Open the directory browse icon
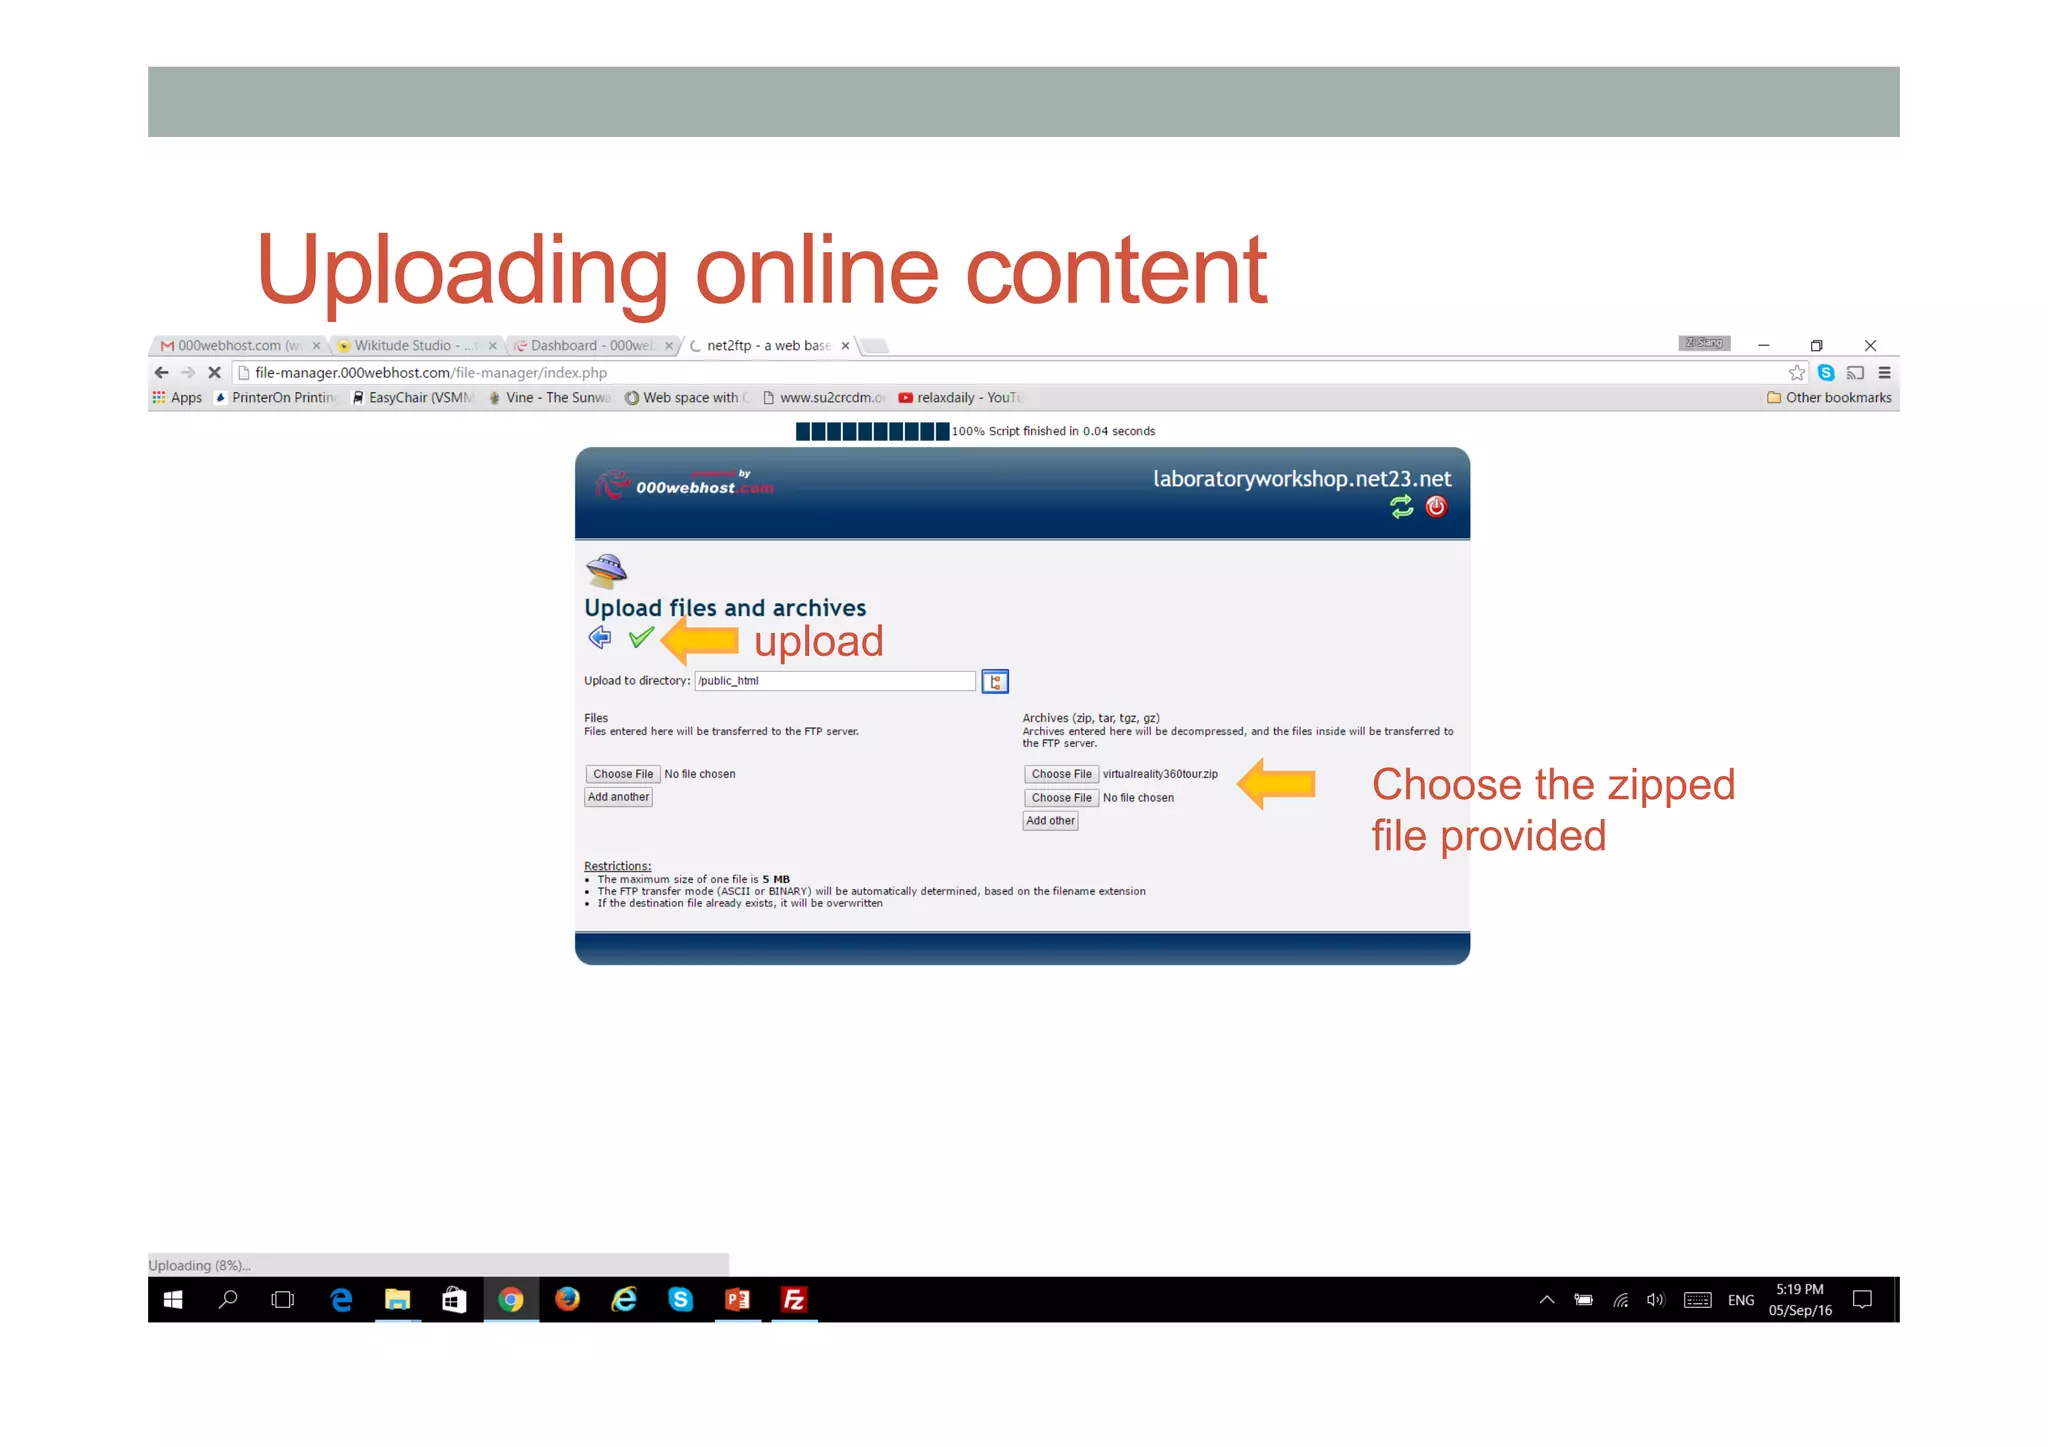This screenshot has width=2048, height=1447. click(x=995, y=682)
